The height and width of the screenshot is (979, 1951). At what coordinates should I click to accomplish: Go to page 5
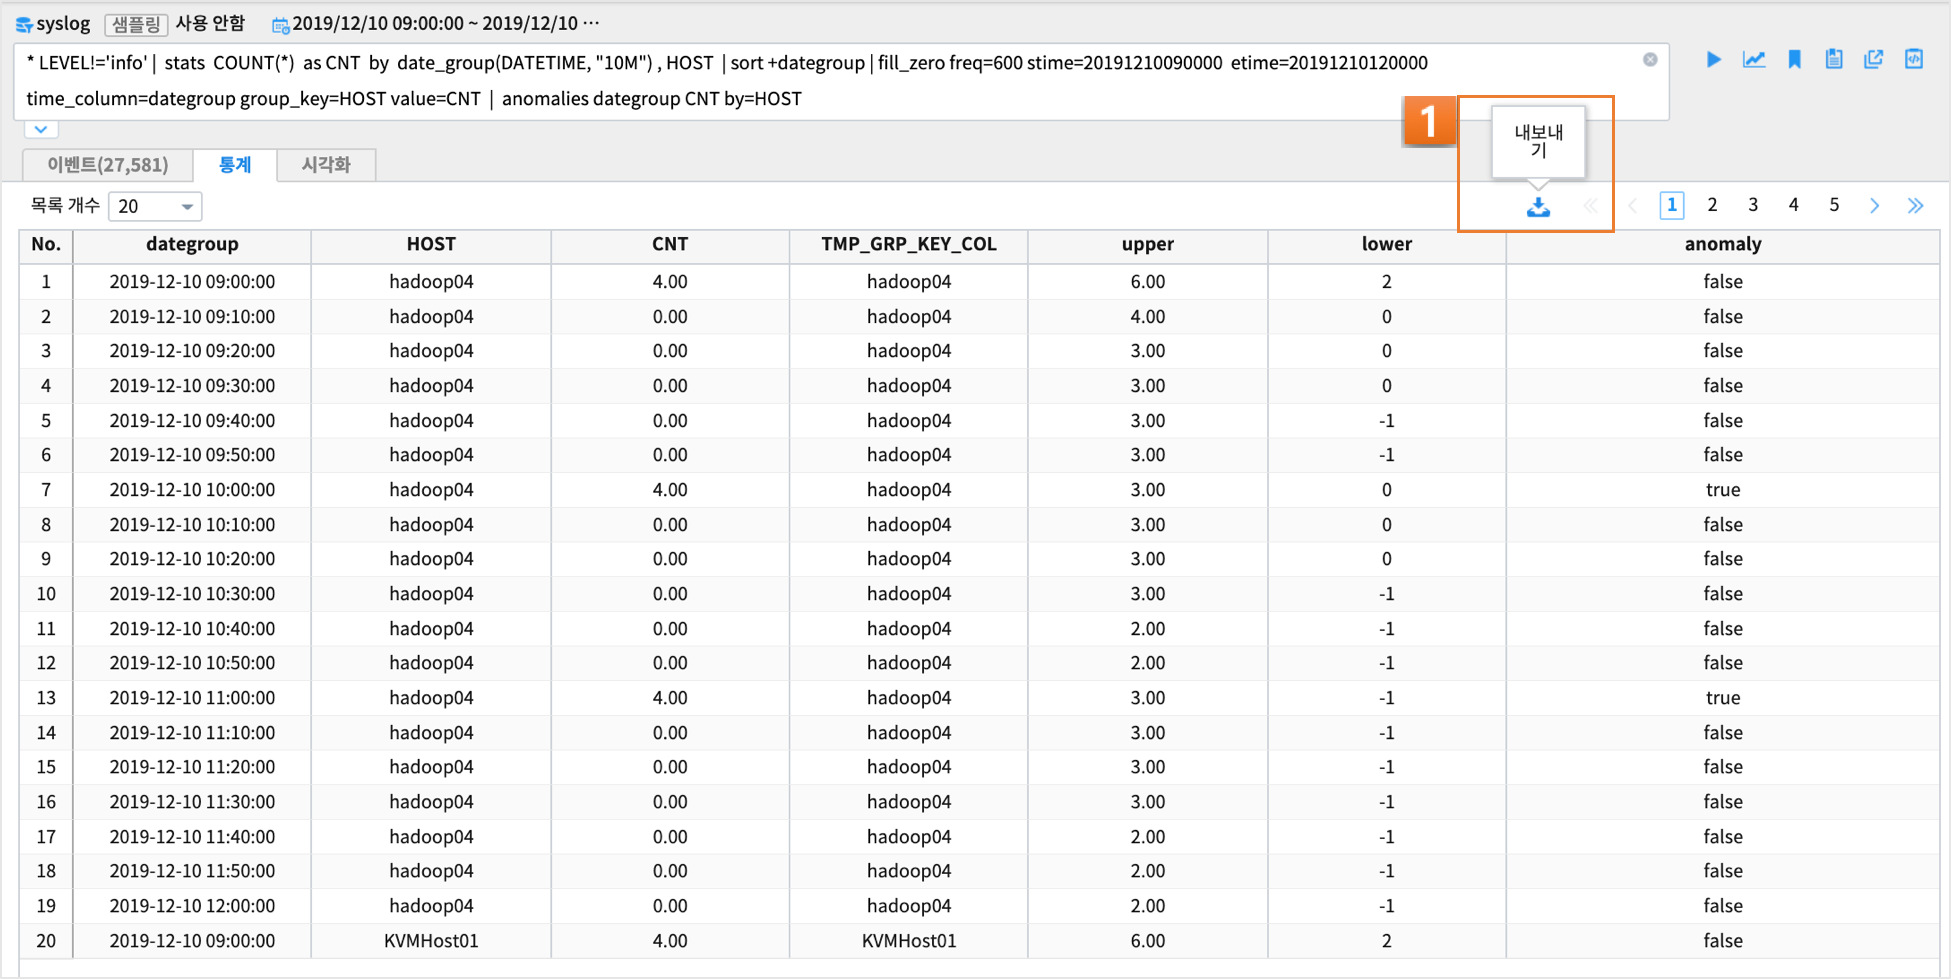(1834, 205)
